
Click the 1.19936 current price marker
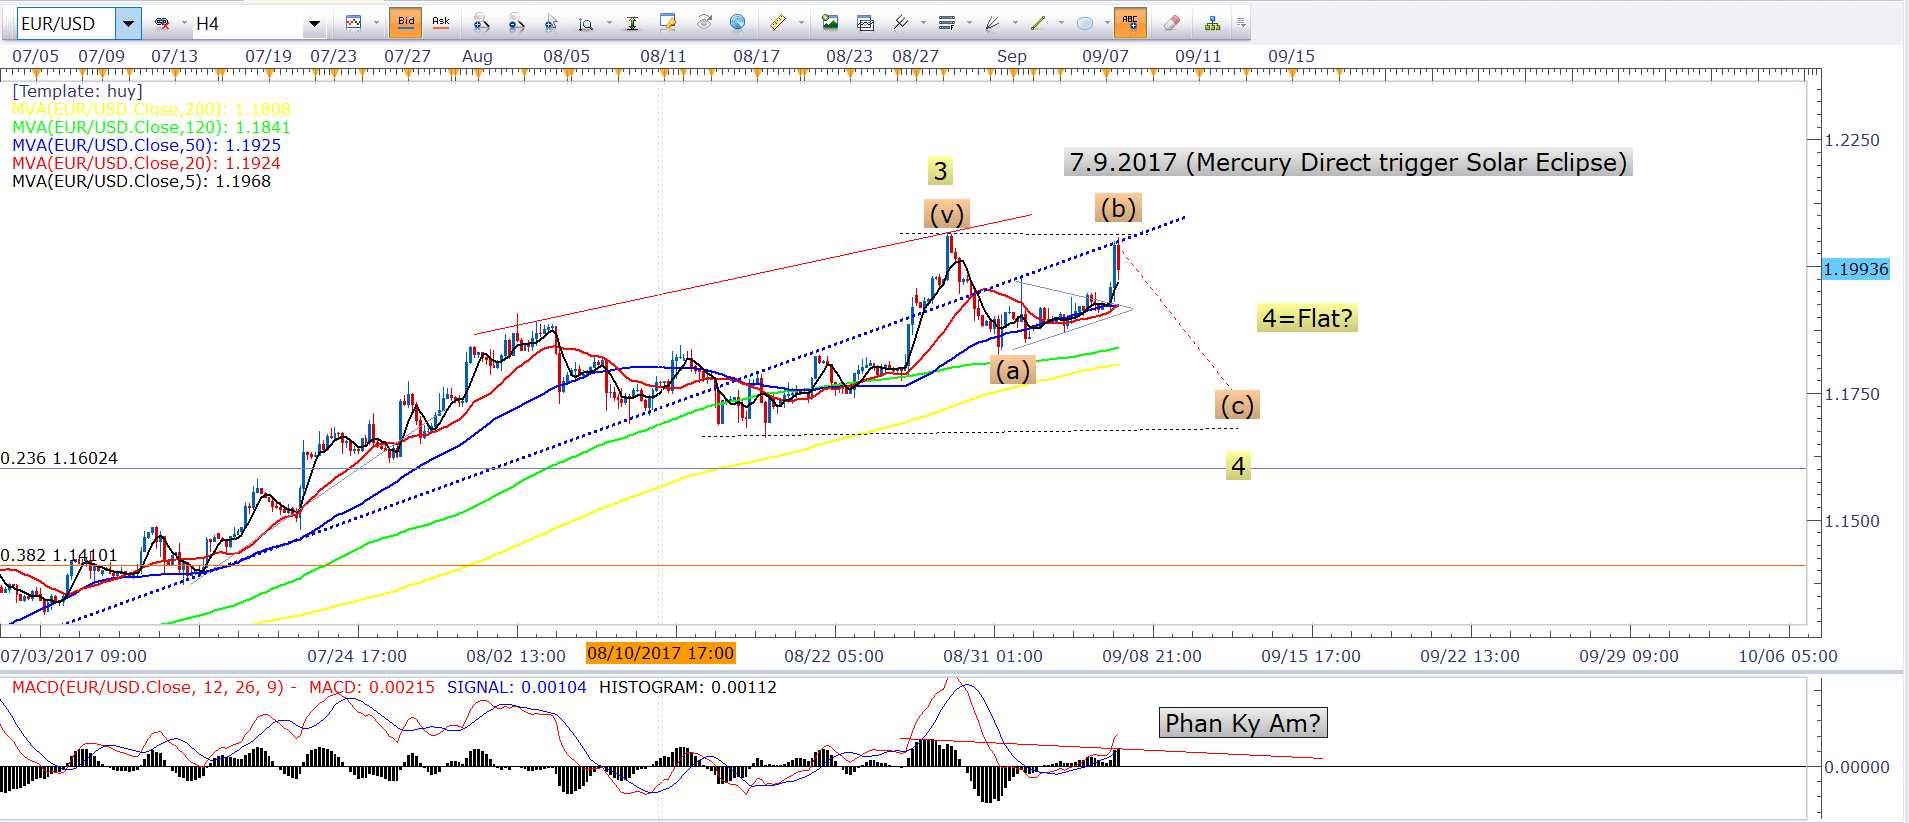click(x=1855, y=269)
